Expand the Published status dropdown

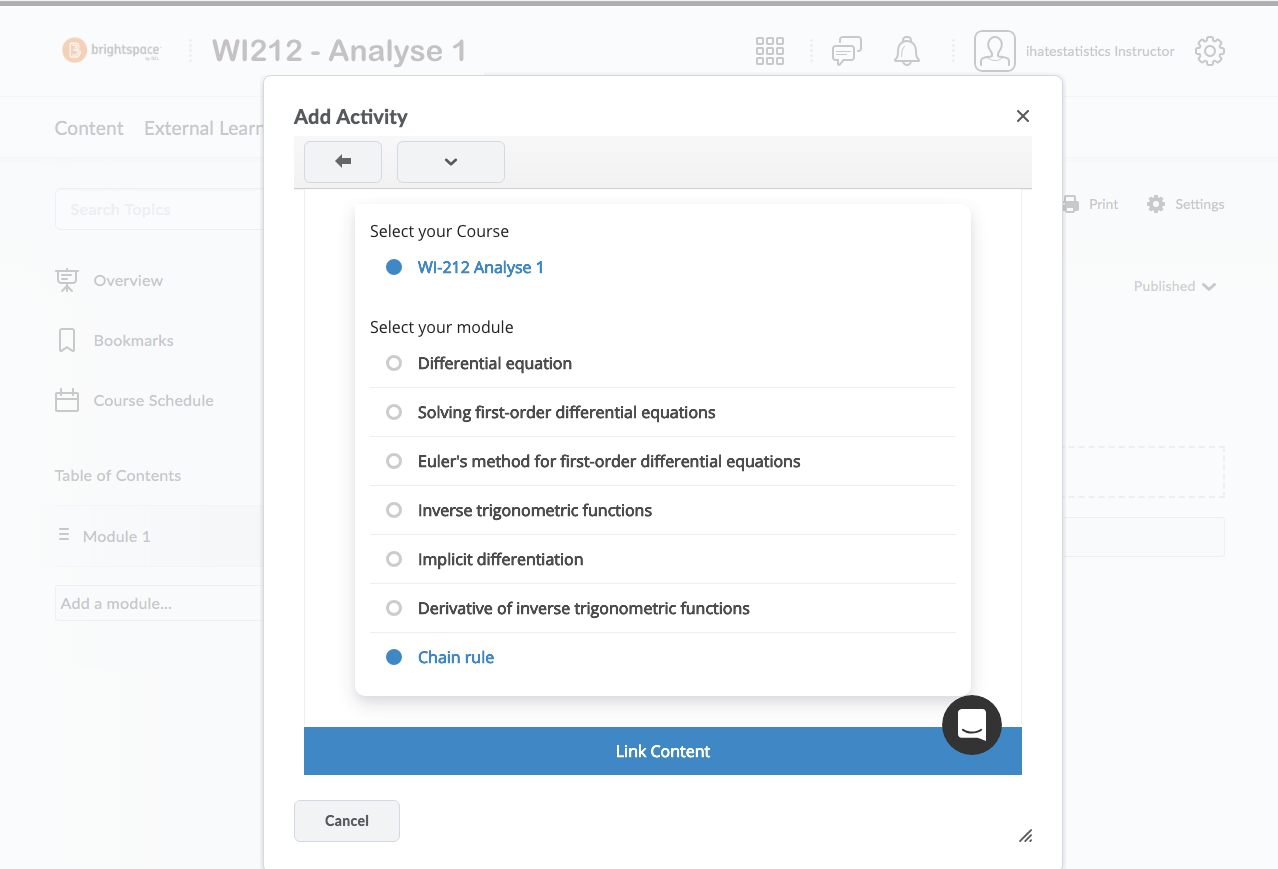click(1175, 286)
